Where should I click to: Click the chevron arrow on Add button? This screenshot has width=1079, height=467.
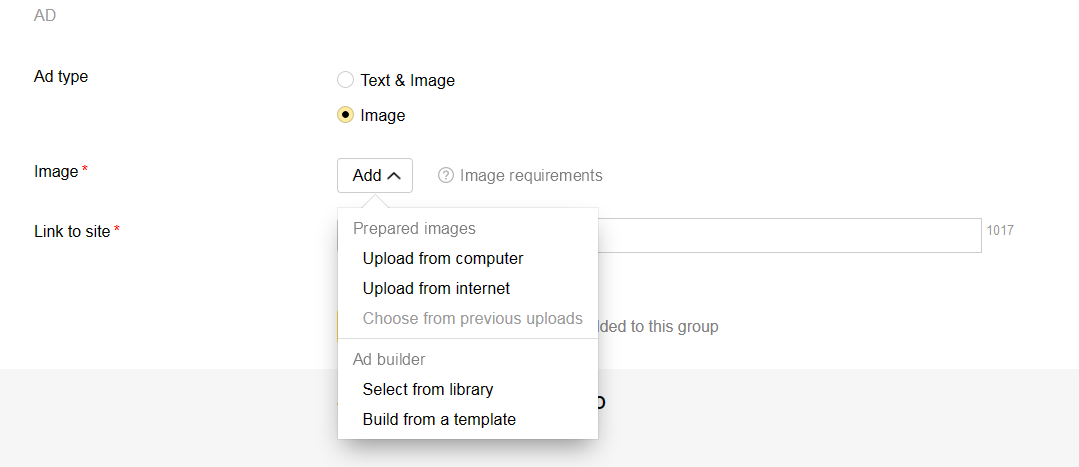394,175
